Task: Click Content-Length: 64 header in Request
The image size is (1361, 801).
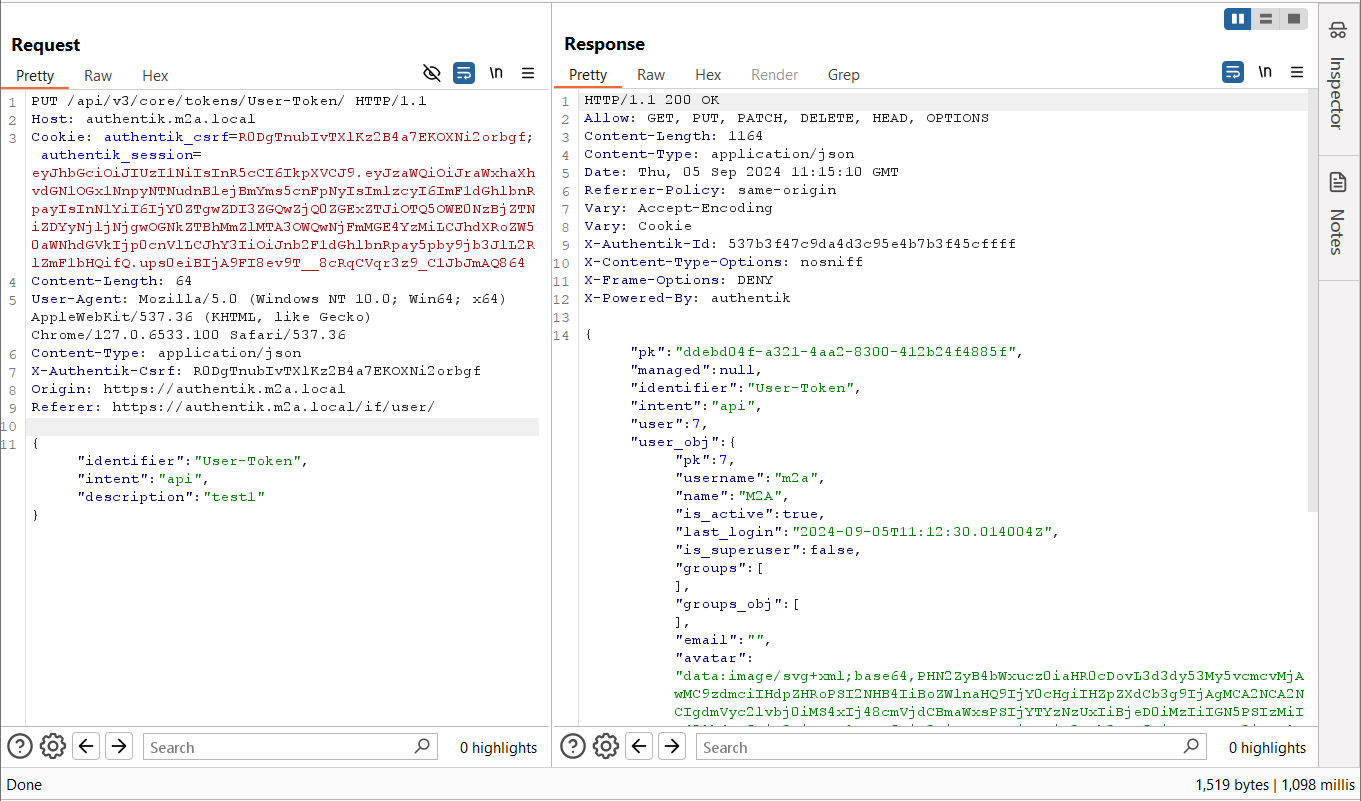Action: (111, 281)
